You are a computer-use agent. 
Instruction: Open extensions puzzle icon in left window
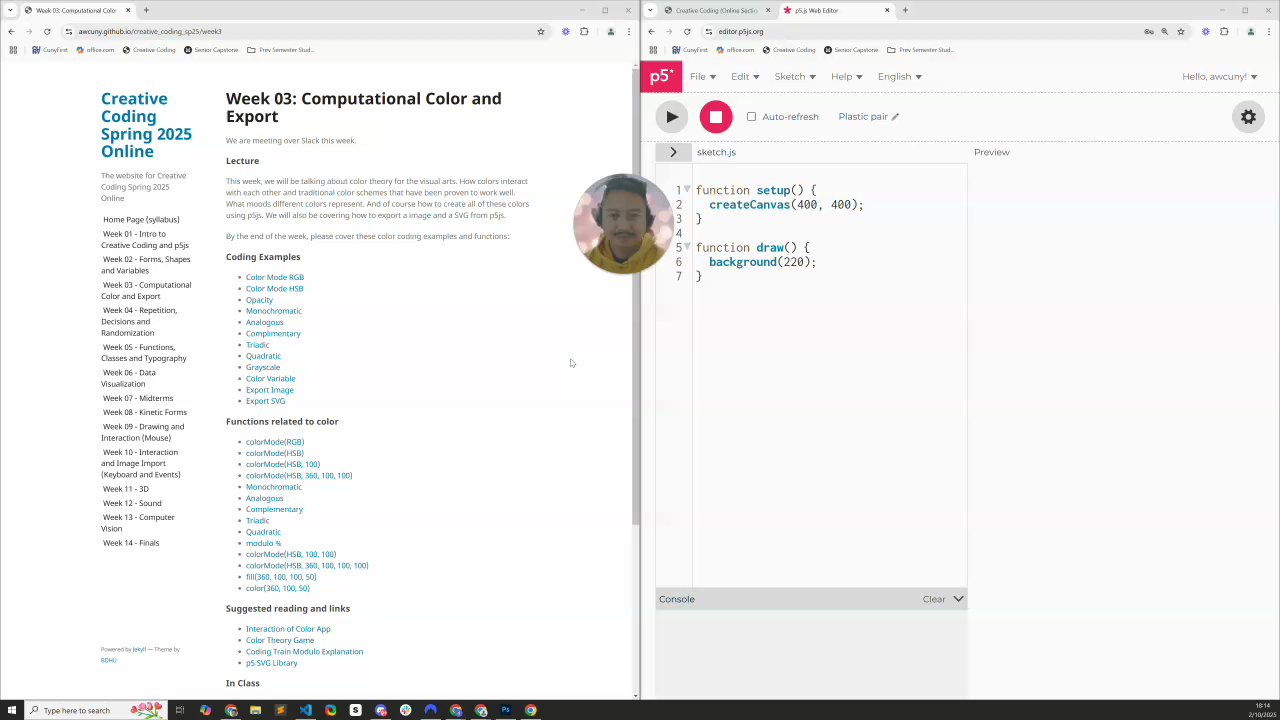pyautogui.click(x=584, y=31)
